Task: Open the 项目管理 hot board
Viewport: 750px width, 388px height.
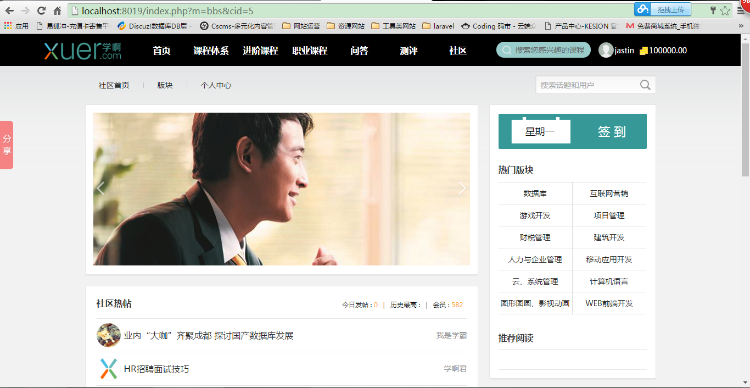Action: pyautogui.click(x=609, y=216)
